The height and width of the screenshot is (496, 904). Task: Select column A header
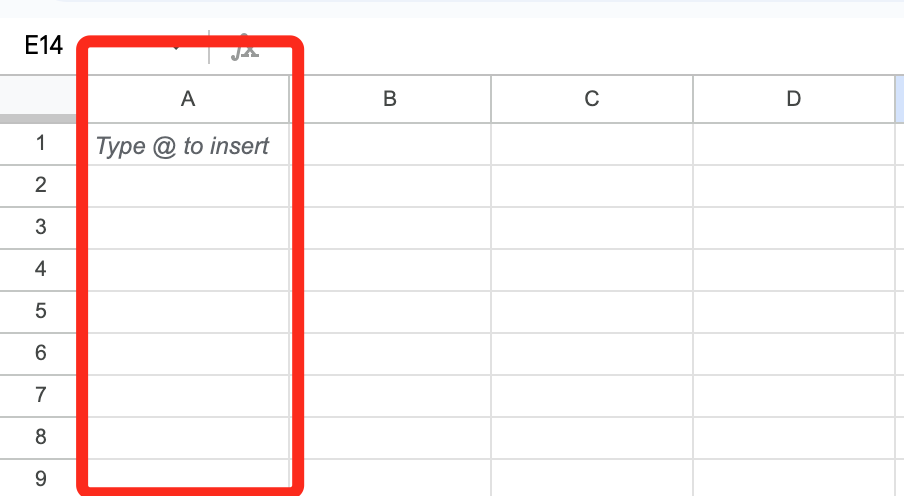[x=187, y=99]
